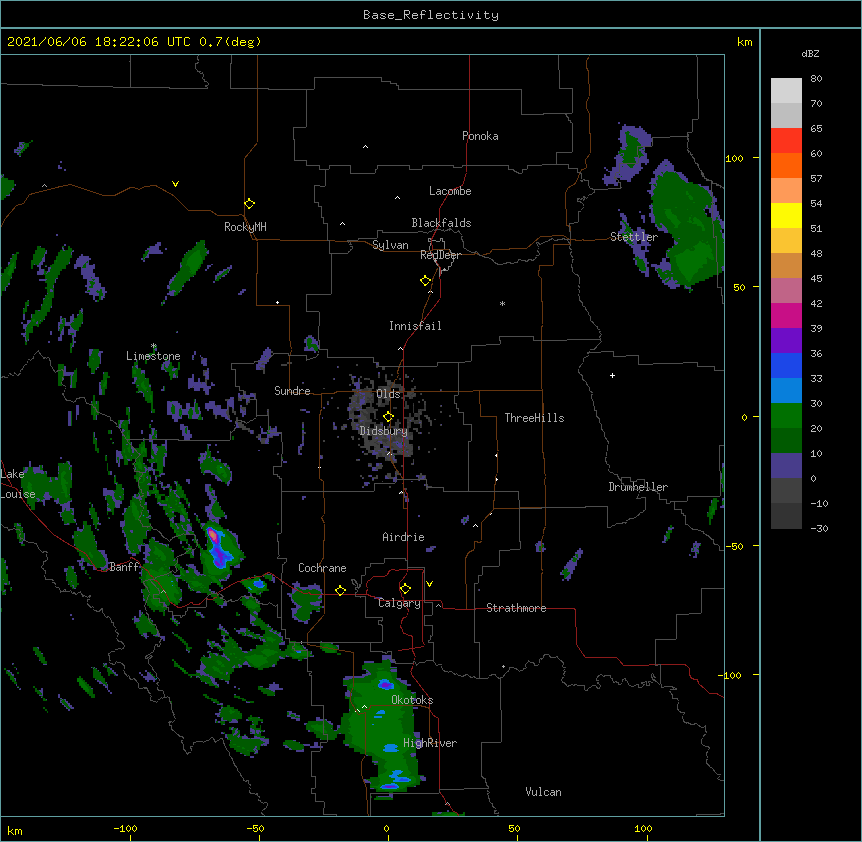Select the Limestone label

[153, 356]
